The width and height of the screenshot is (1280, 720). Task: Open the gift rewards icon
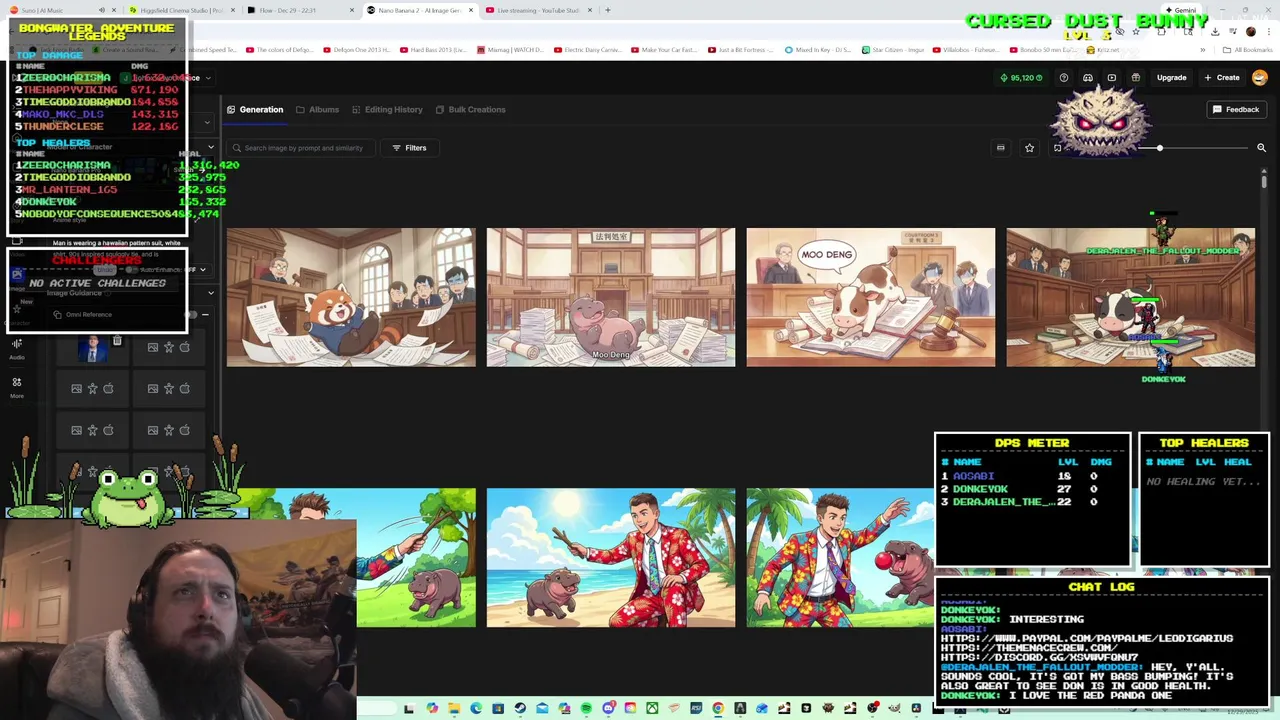pyautogui.click(x=1135, y=78)
